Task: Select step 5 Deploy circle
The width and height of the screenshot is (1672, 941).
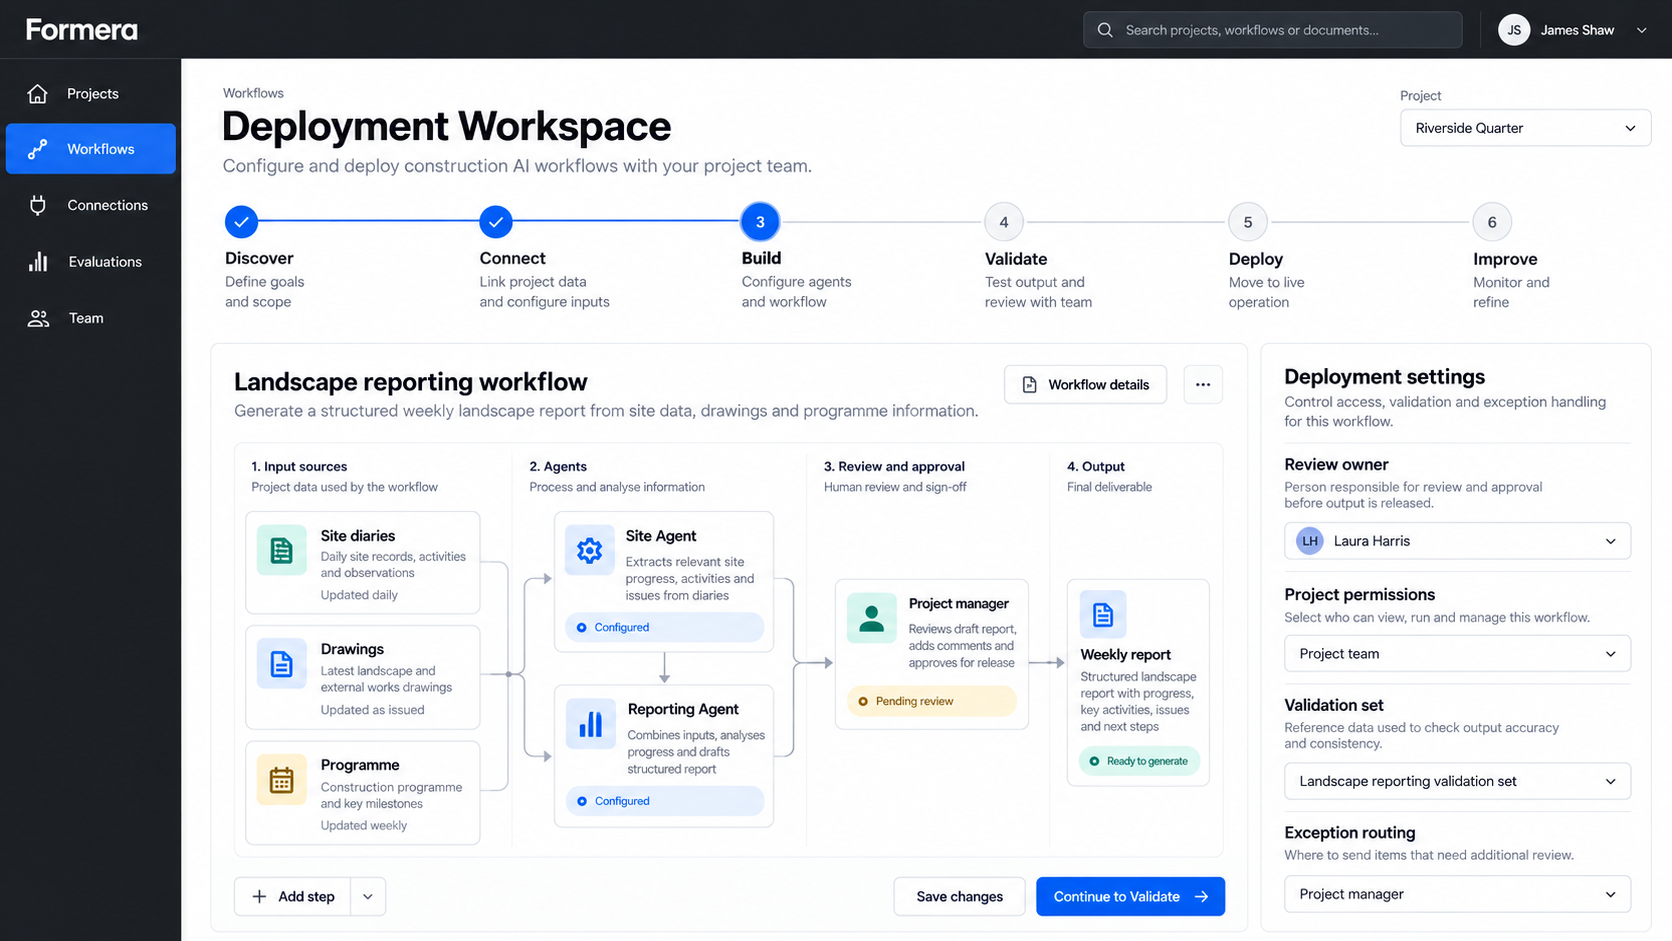Action: coord(1248,222)
